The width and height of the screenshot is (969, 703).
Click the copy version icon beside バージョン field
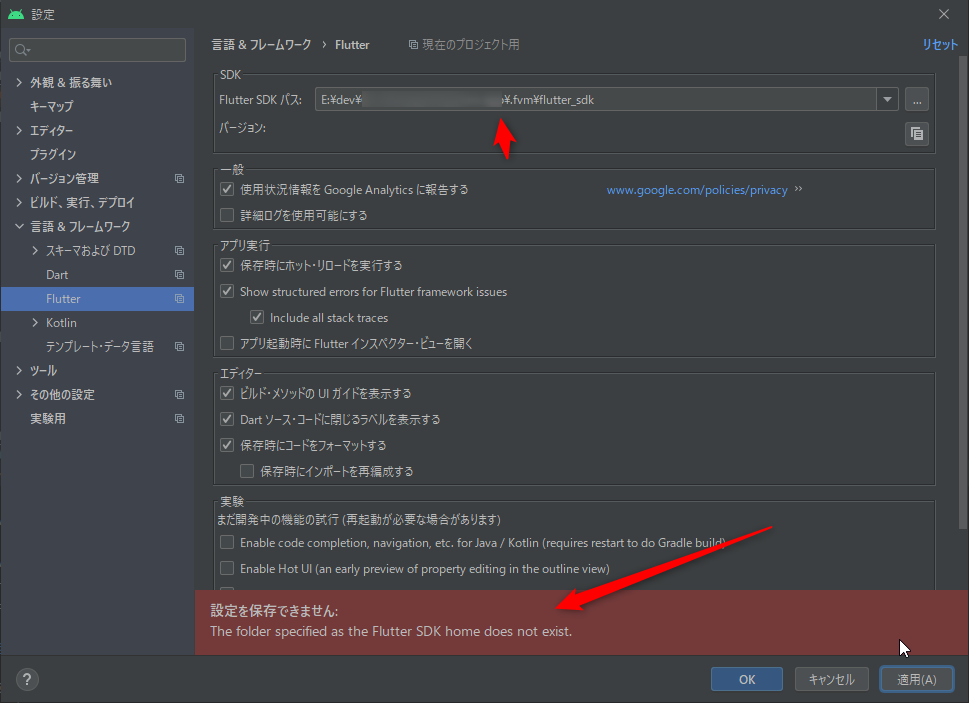[x=916, y=133]
